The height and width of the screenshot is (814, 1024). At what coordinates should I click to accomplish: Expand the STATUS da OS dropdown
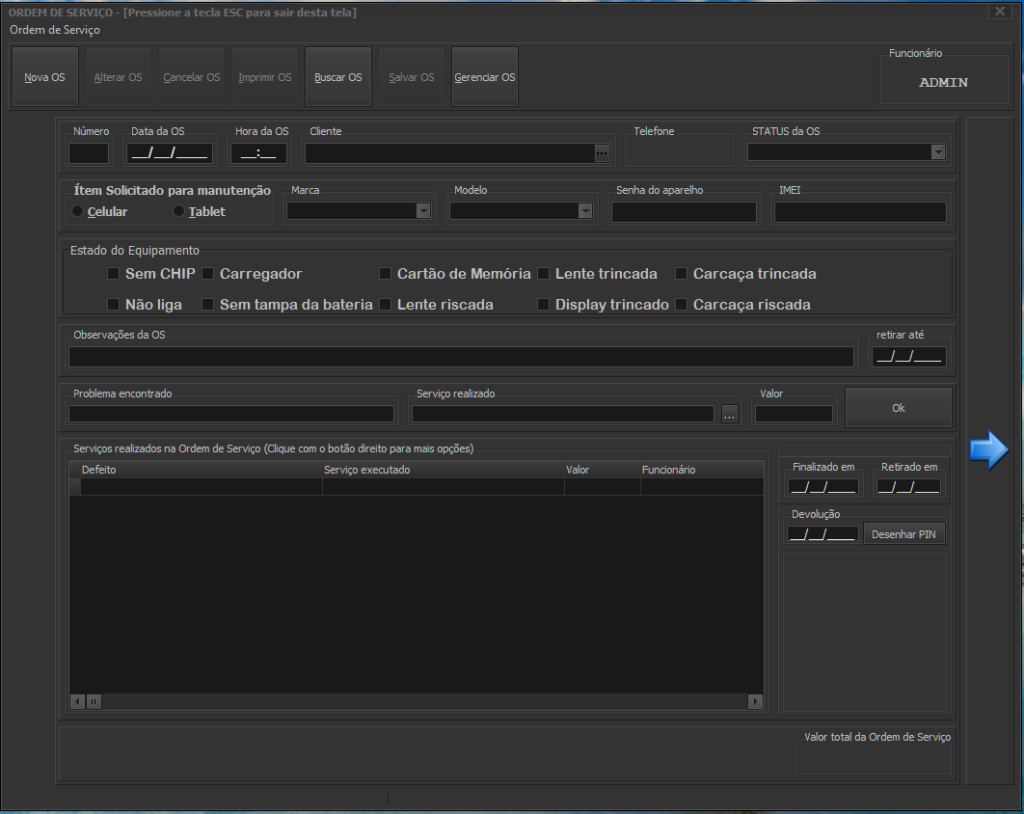click(x=938, y=153)
